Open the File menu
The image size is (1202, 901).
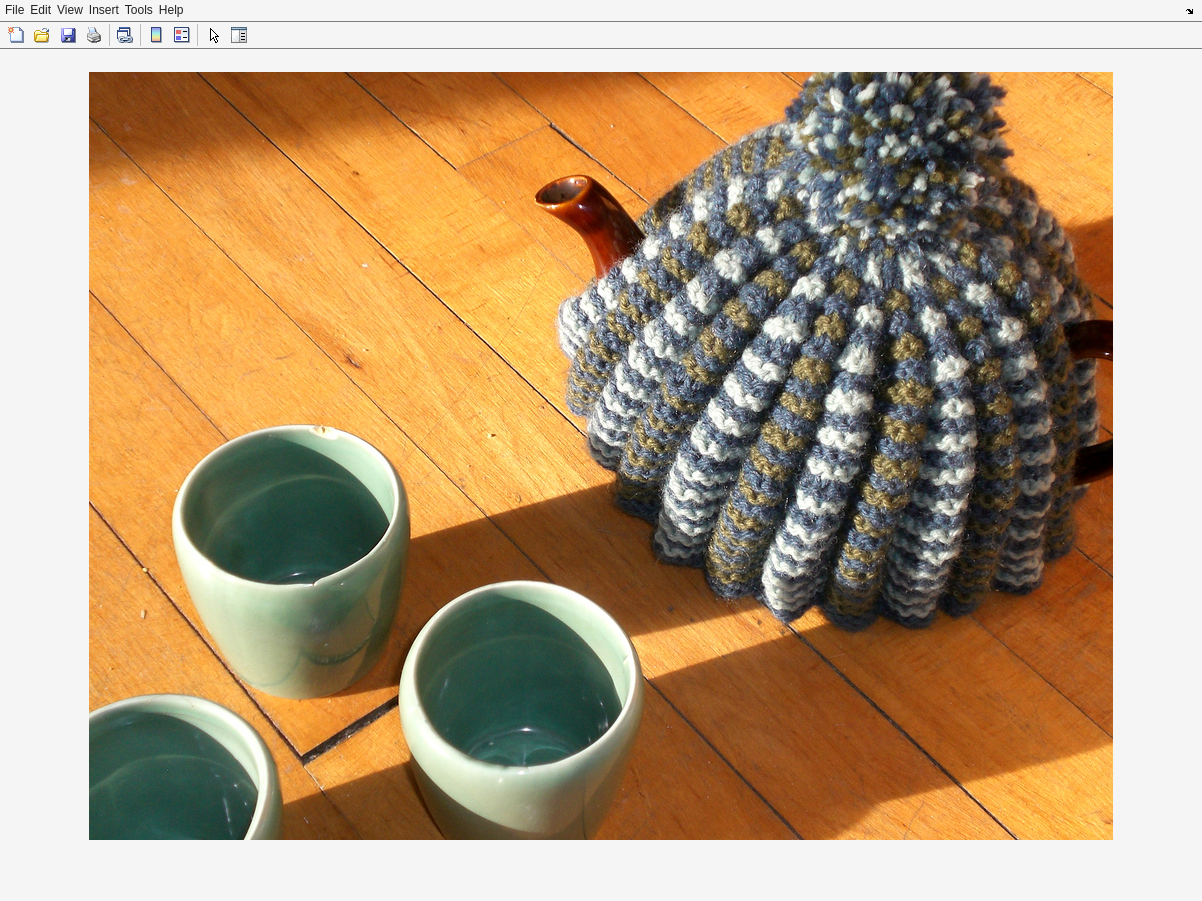[x=14, y=10]
